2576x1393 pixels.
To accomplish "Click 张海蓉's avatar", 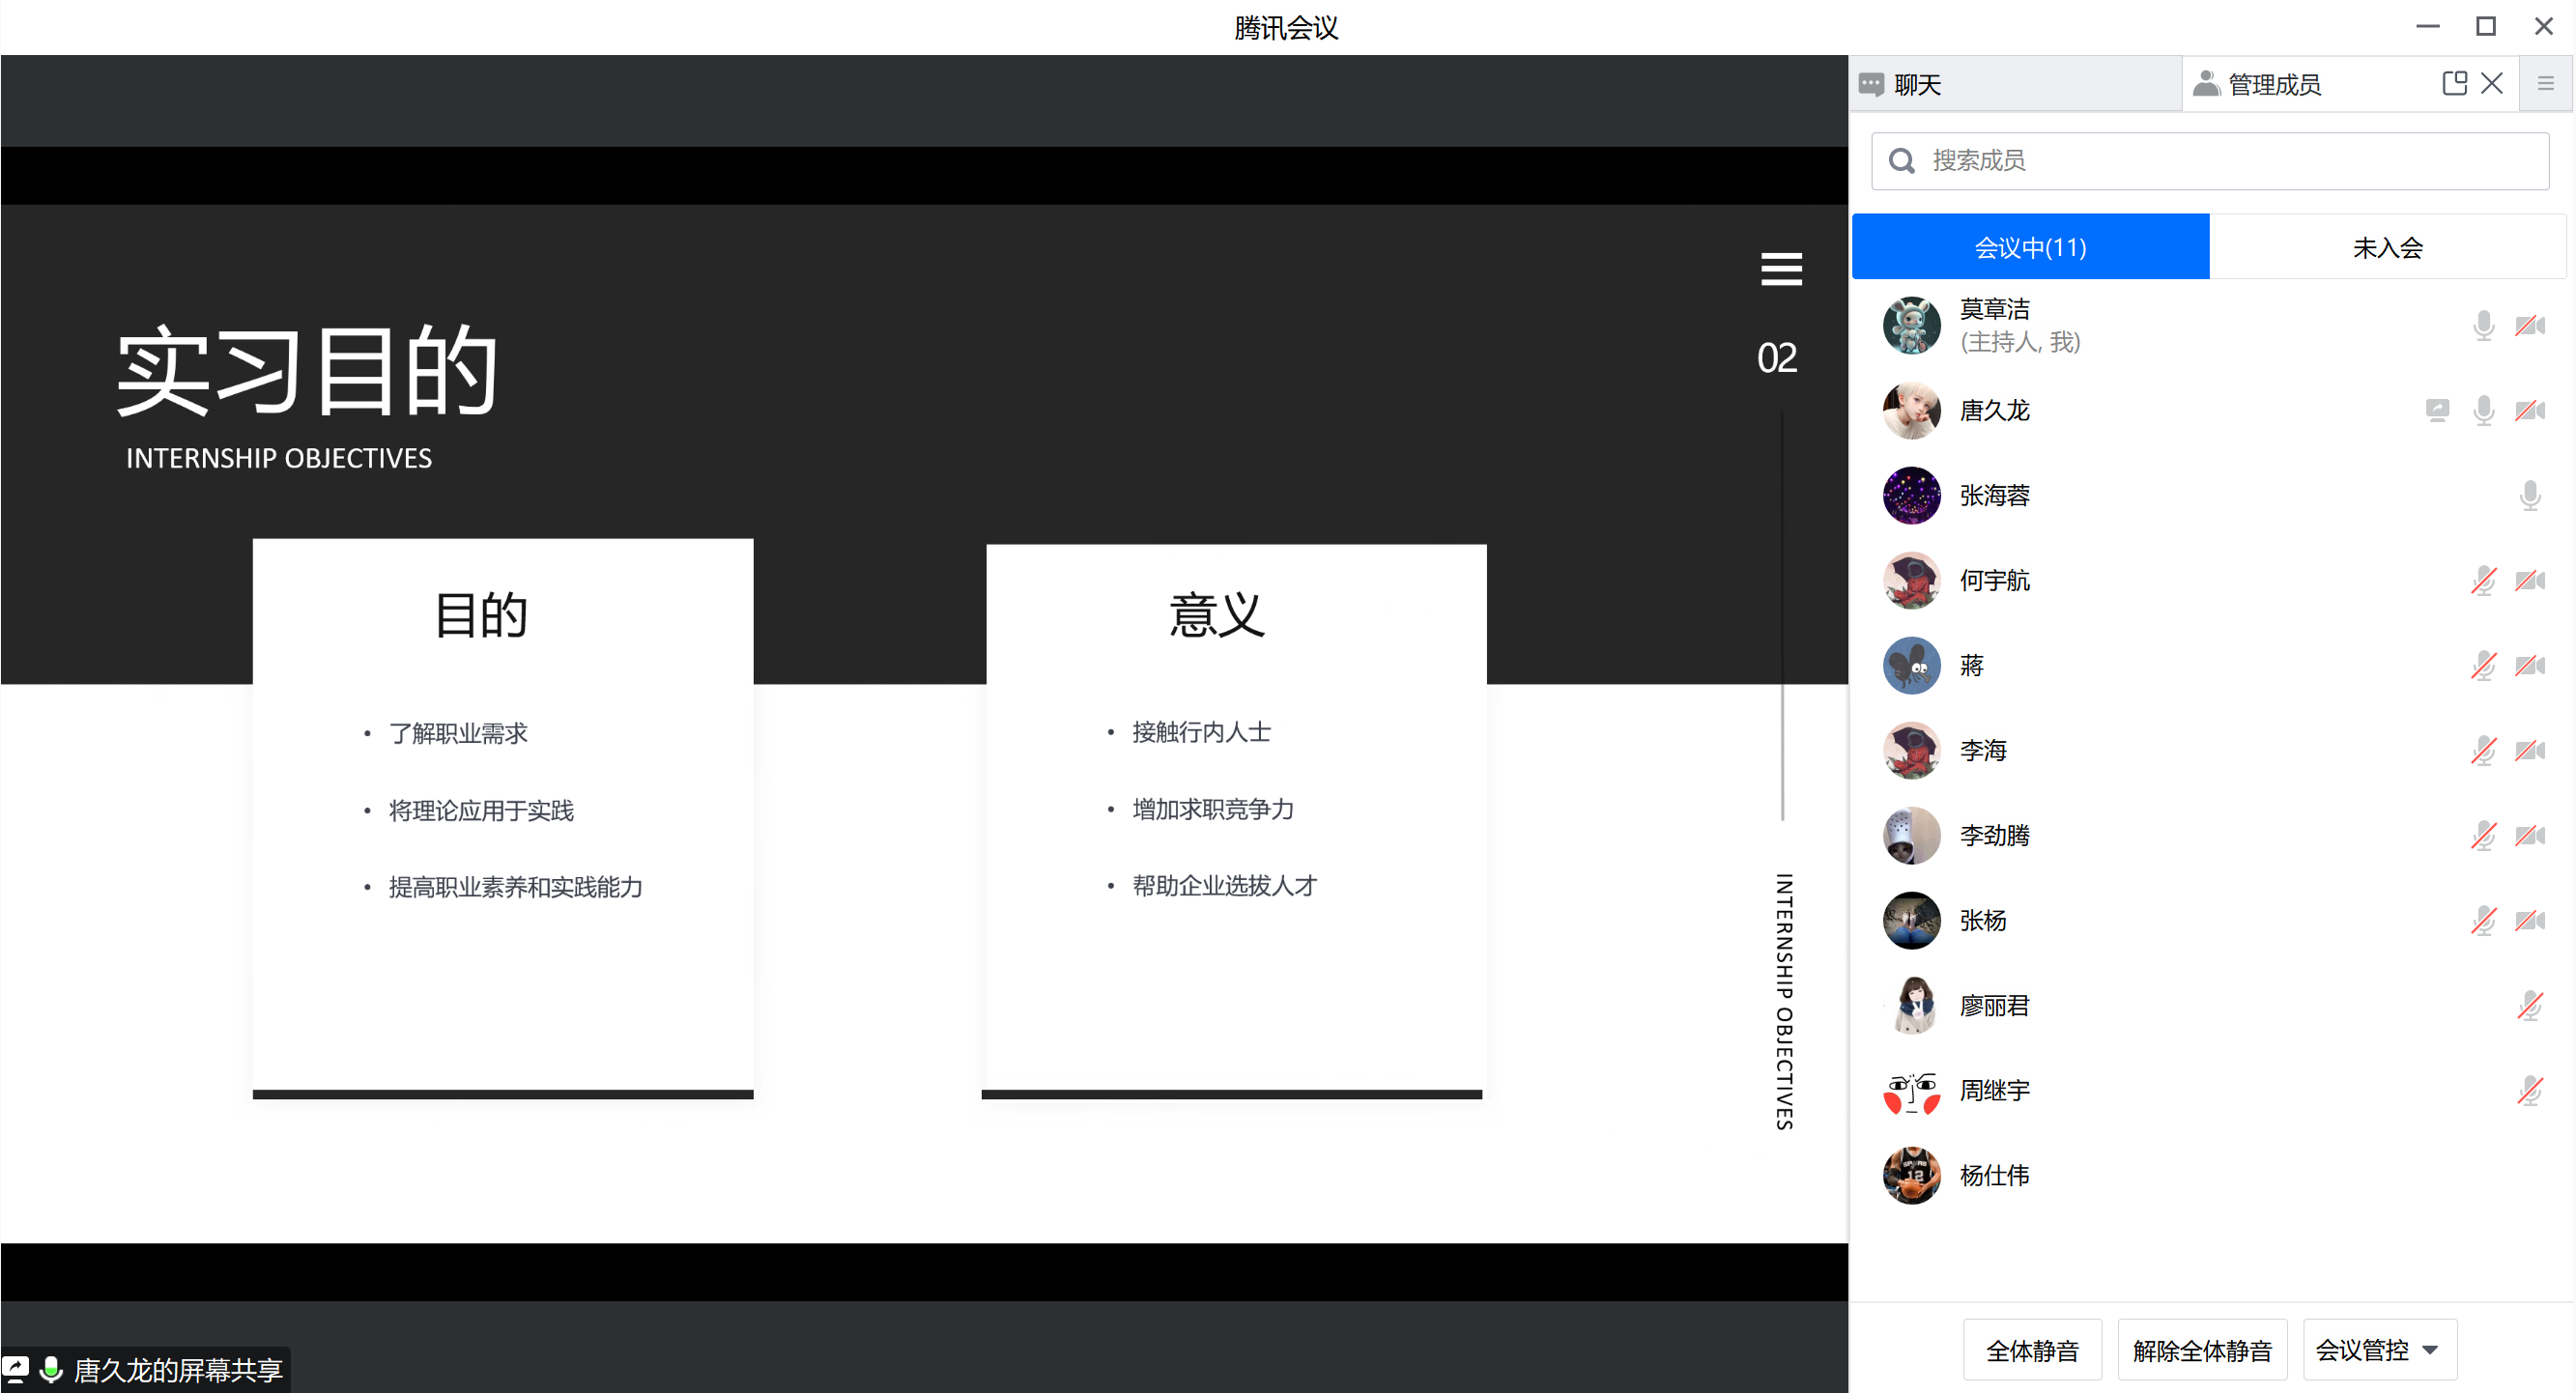I will click(1911, 495).
